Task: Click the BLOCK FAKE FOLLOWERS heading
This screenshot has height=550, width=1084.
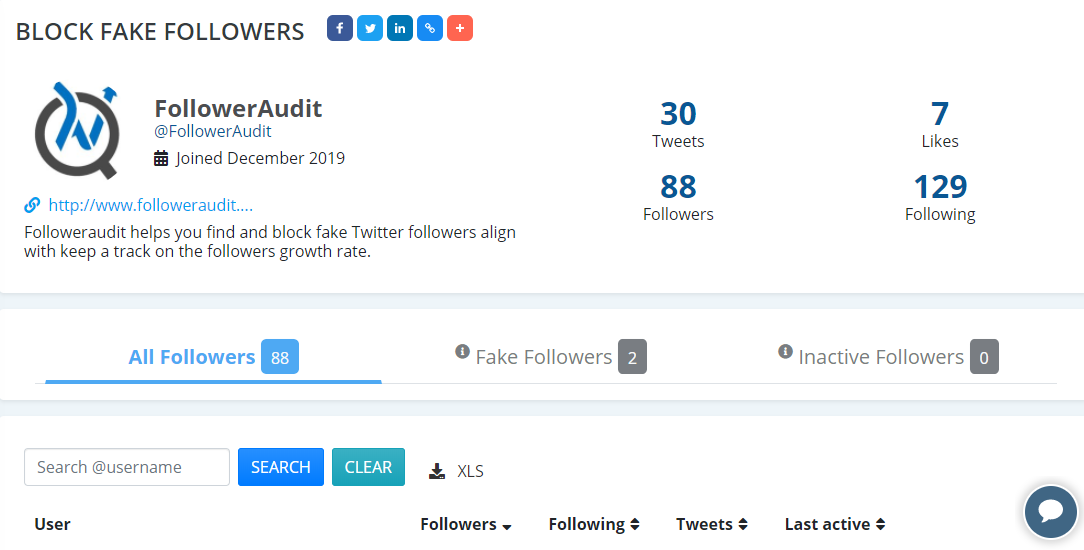Action: [160, 32]
